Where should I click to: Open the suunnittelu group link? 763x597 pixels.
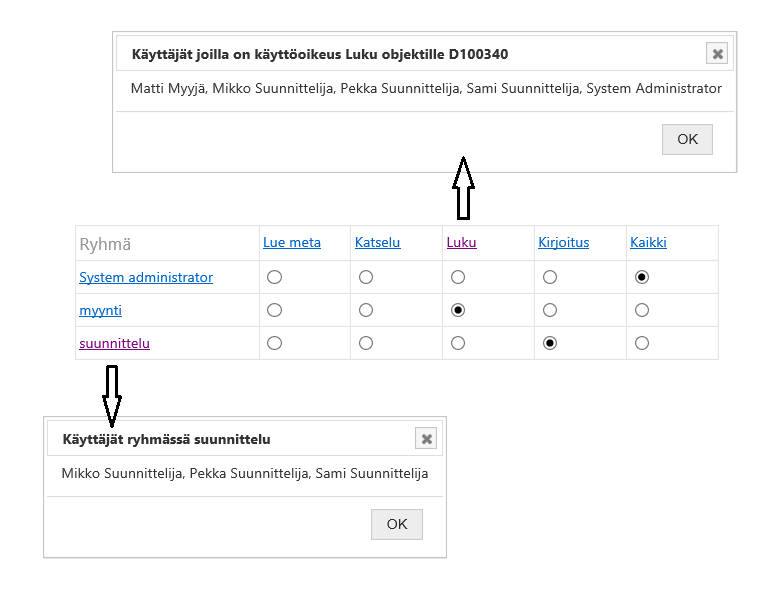[x=114, y=343]
